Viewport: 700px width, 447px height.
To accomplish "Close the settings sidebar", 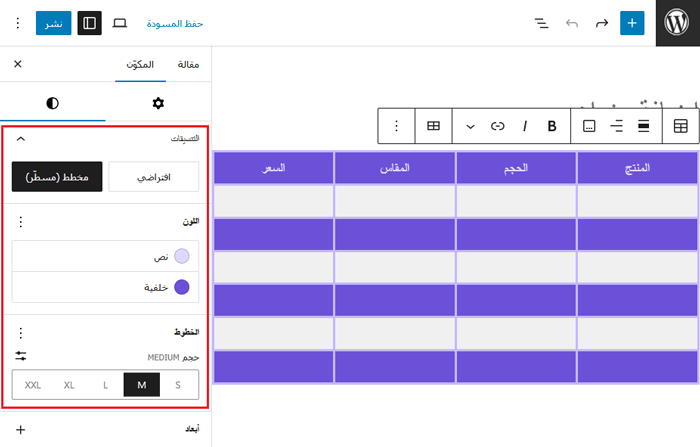I will [17, 64].
